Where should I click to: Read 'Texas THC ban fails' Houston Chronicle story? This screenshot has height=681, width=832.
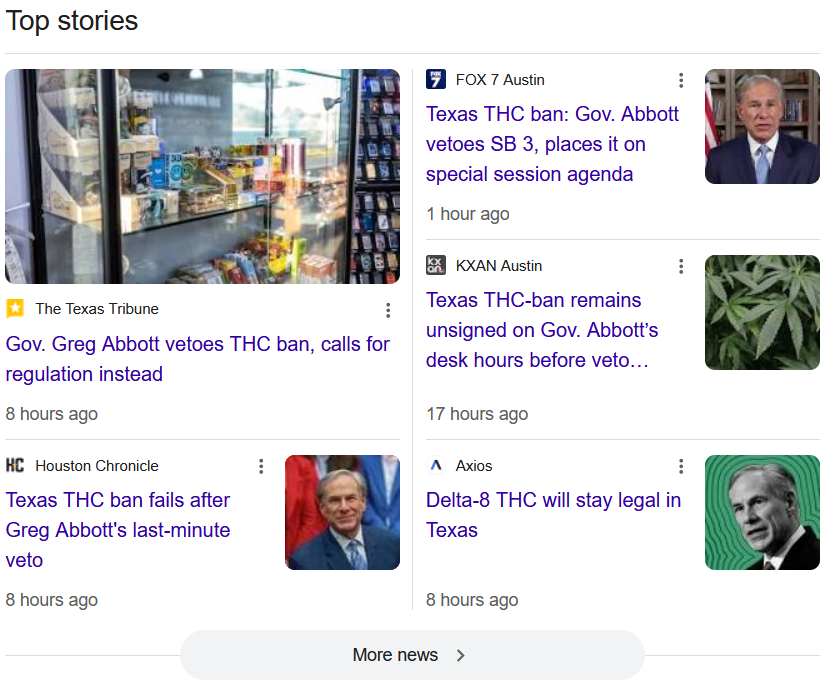click(118, 530)
